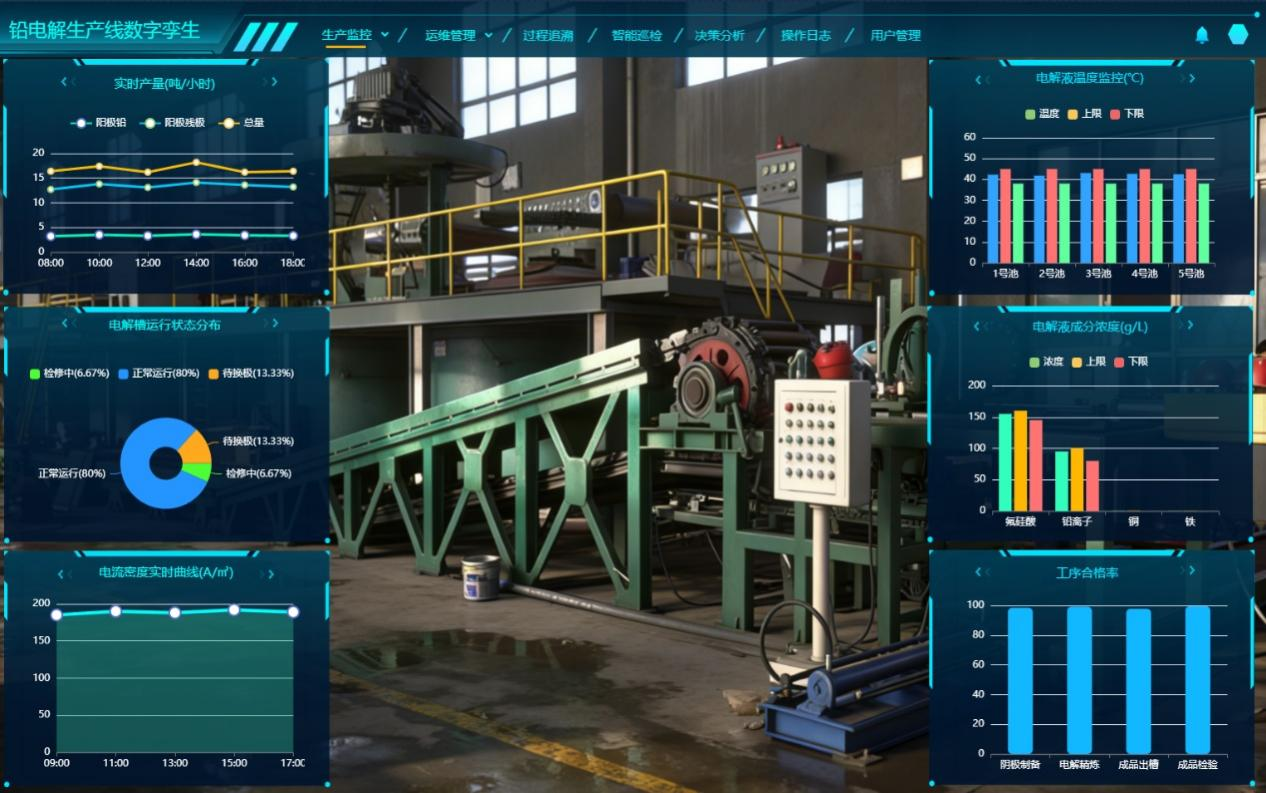This screenshot has width=1266, height=793.
Task: Go to 决策分析 page
Action: coord(720,36)
